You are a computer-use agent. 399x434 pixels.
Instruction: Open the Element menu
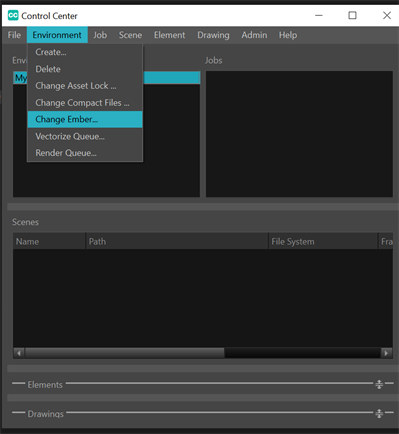[x=169, y=35]
